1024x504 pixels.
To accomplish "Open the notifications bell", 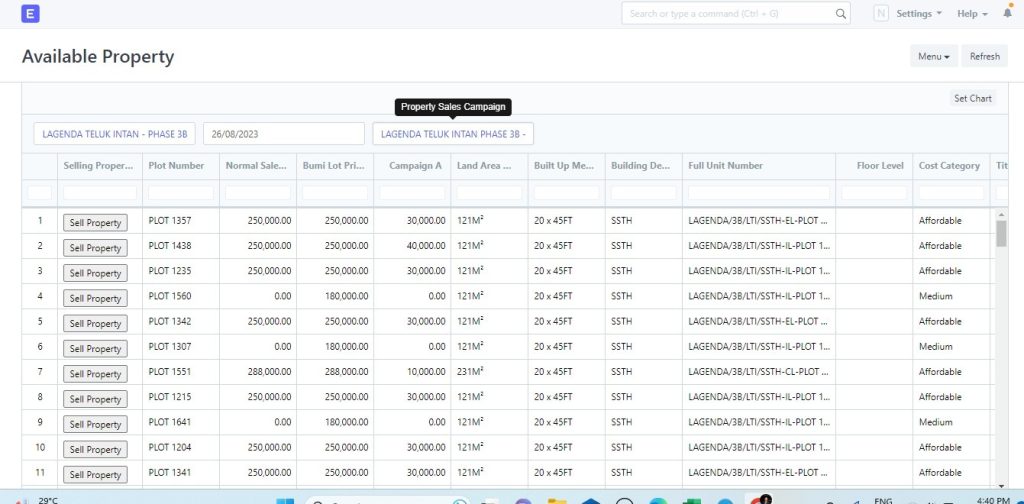I will 1007,14.
